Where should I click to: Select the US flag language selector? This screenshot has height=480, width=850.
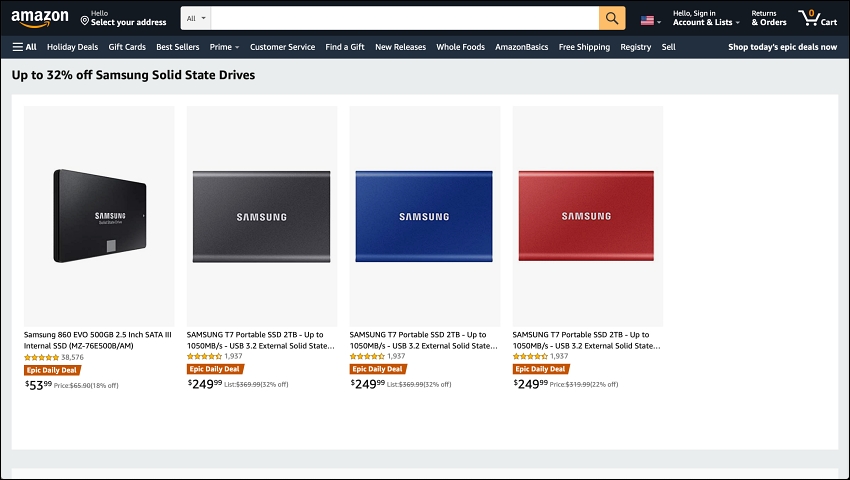point(651,21)
